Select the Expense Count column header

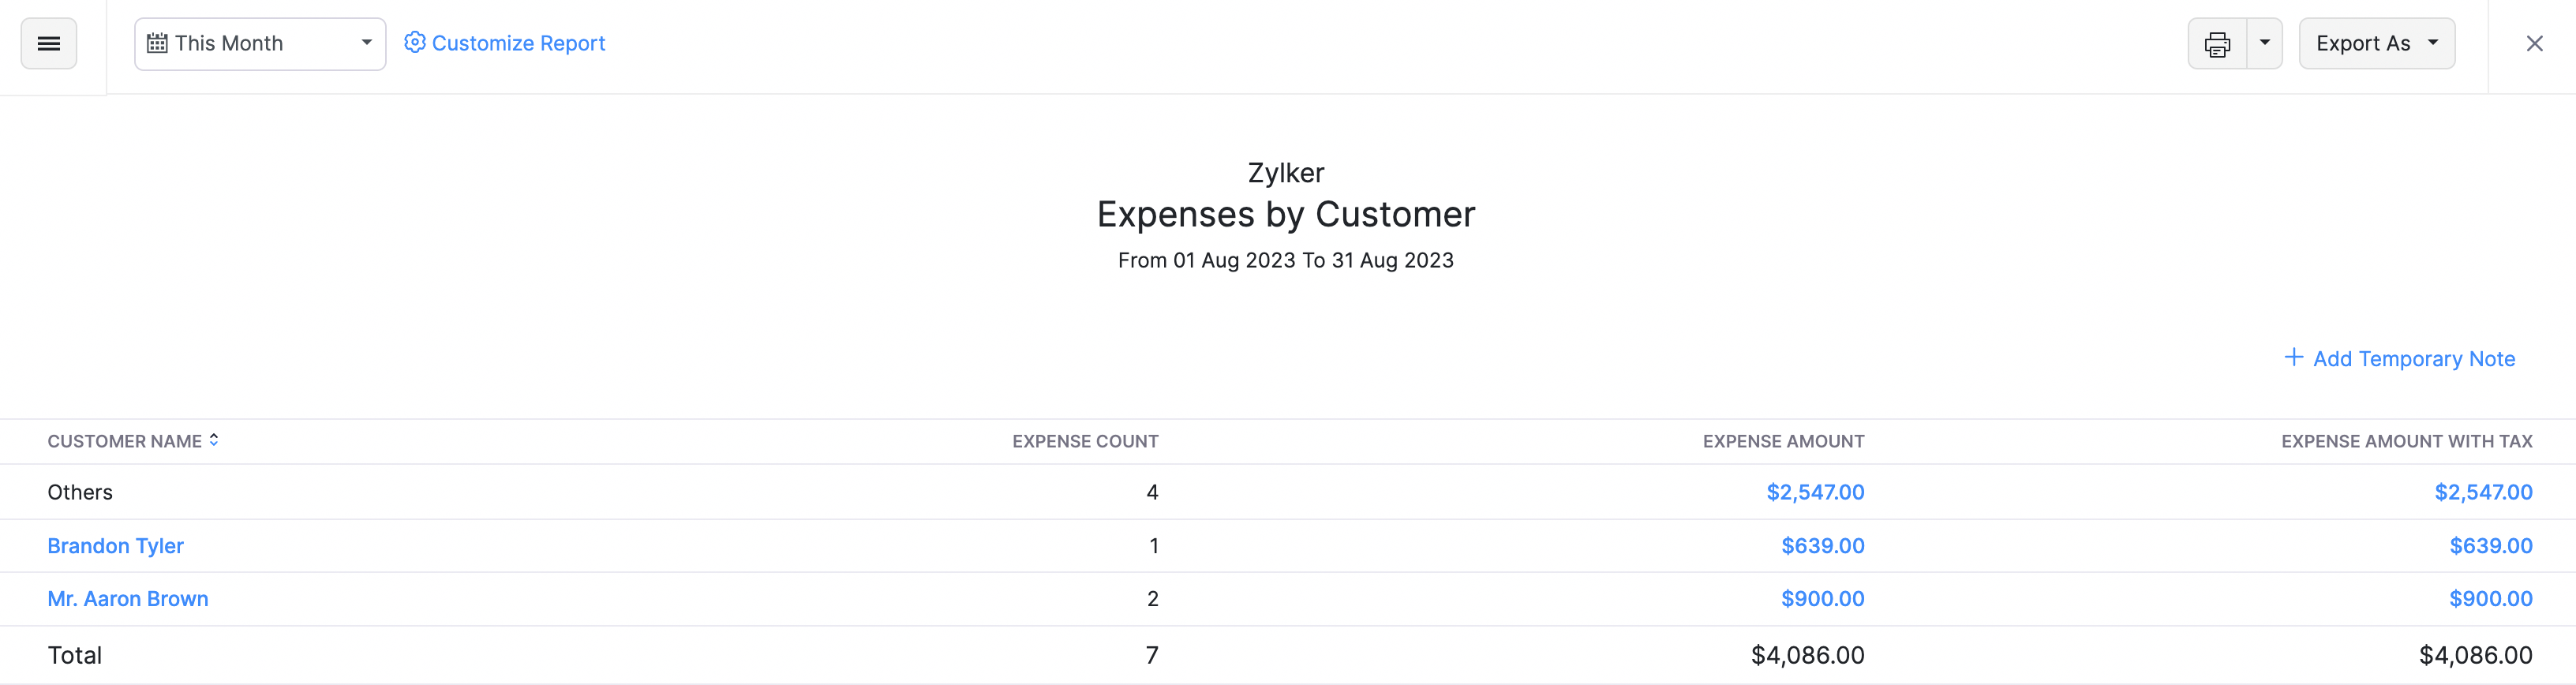1085,441
